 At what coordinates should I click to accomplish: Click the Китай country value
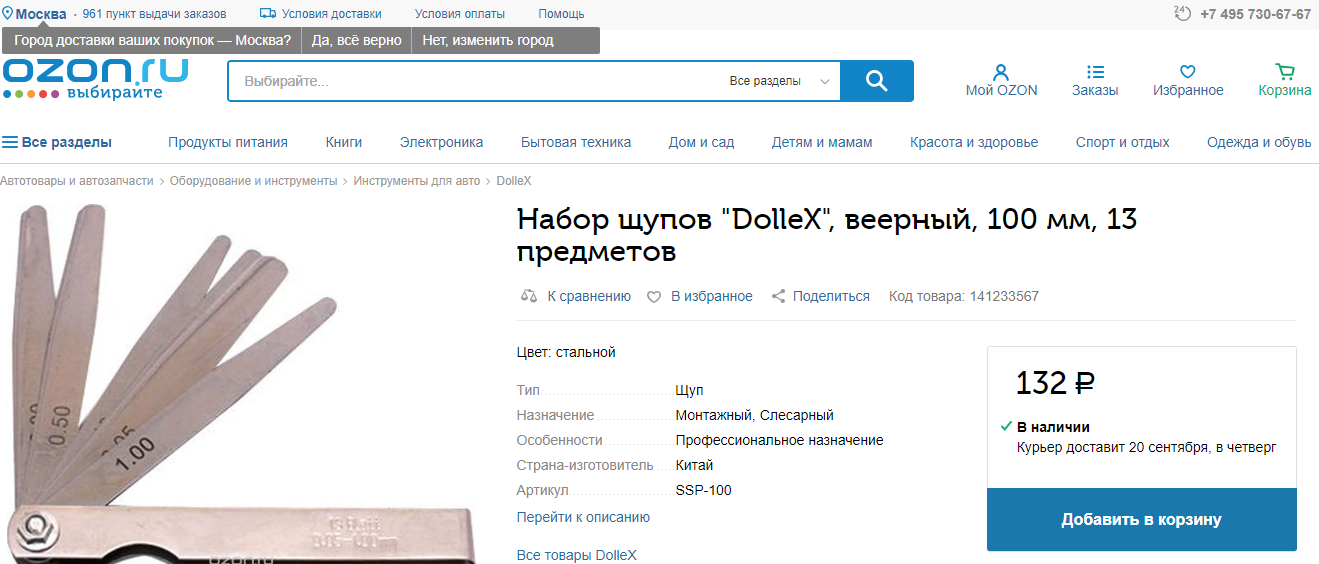coord(694,465)
